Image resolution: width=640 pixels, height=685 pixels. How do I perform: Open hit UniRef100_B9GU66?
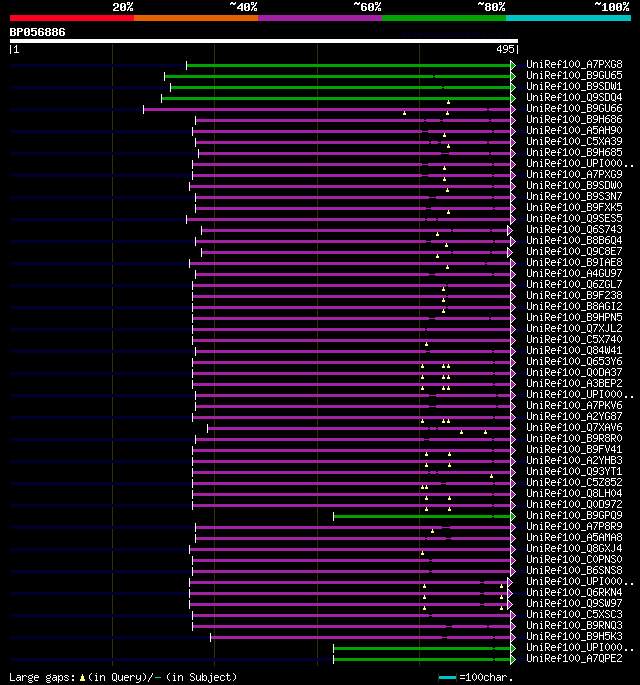[x=574, y=108]
